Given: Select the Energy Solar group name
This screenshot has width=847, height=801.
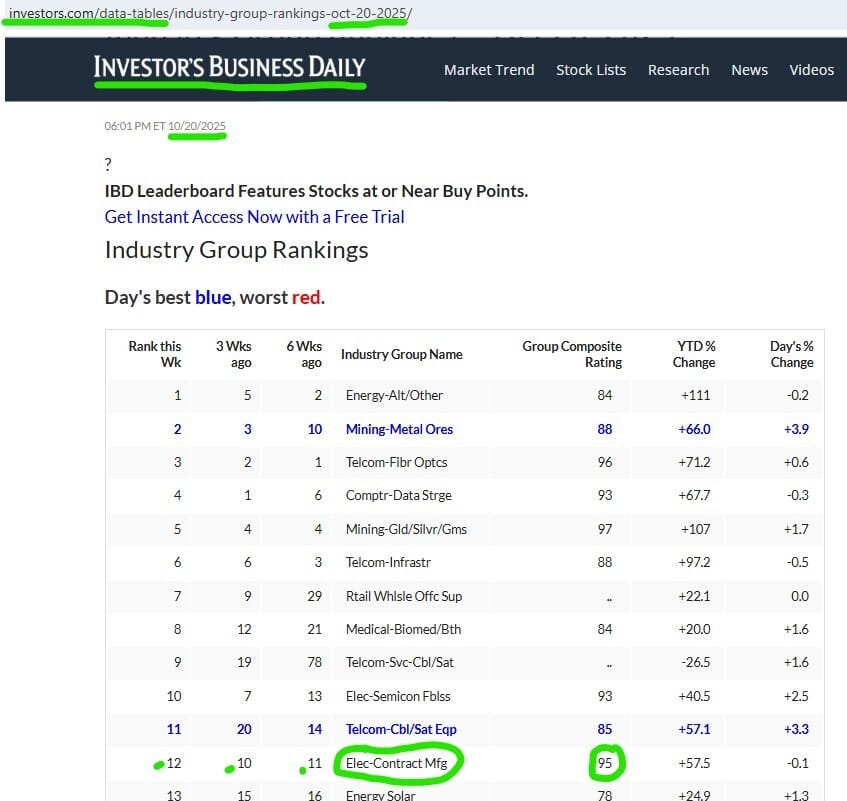Looking at the screenshot, I should pyautogui.click(x=381, y=796).
